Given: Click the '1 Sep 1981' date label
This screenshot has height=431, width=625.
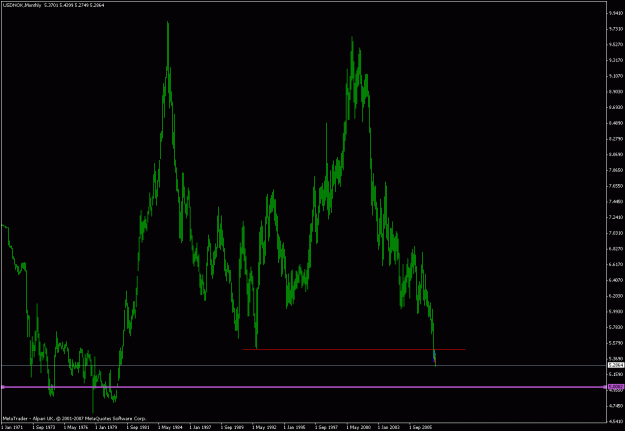Looking at the screenshot, I should coord(138,427).
